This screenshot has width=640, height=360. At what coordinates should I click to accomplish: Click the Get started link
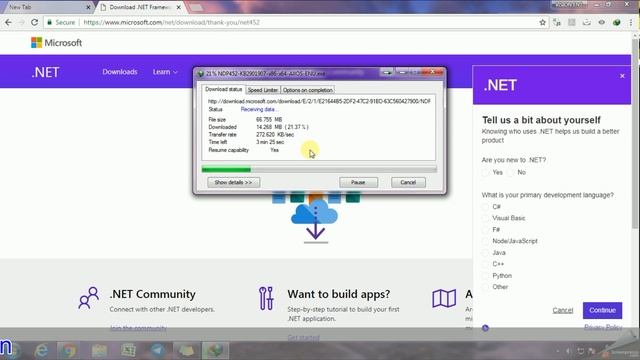(x=303, y=338)
